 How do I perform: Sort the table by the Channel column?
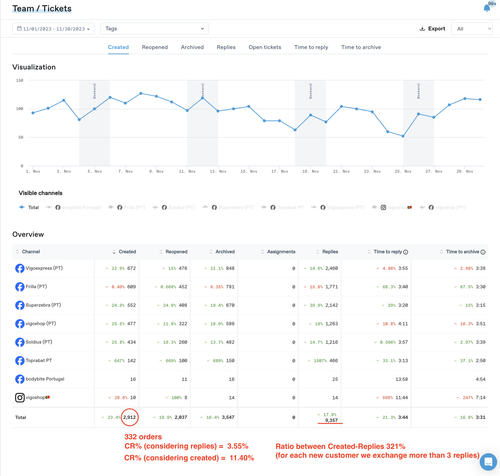pyautogui.click(x=28, y=252)
